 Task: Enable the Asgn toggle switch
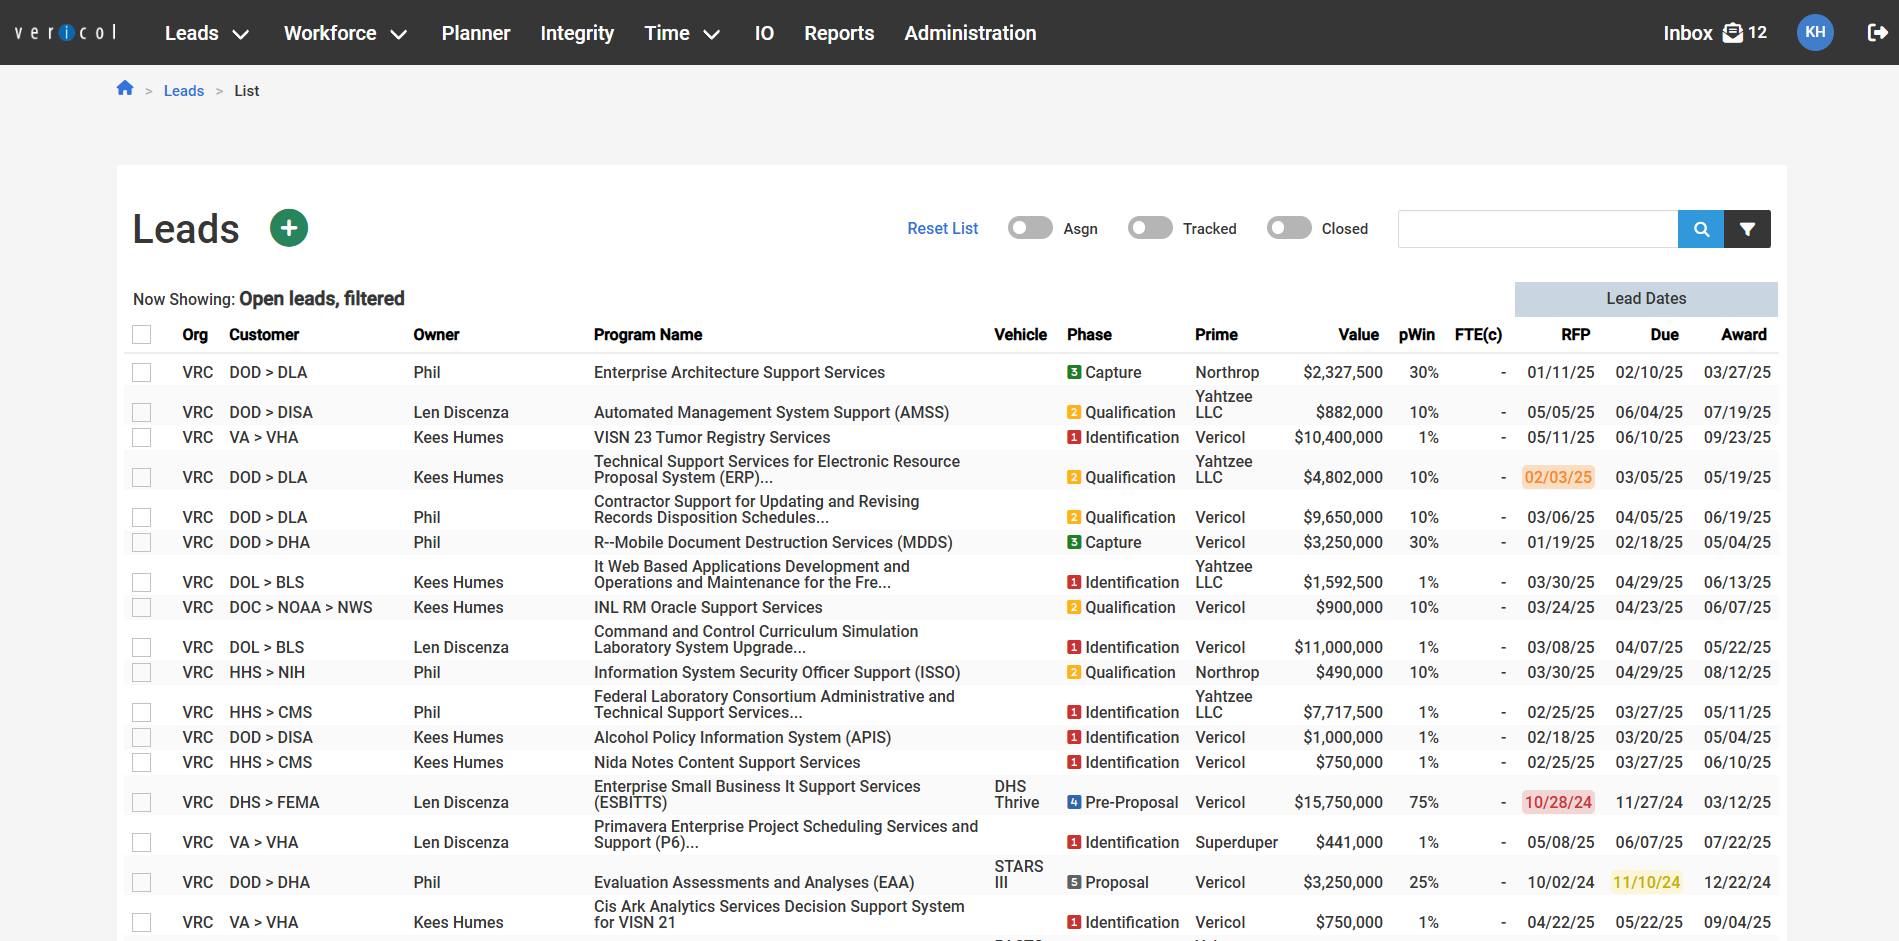(1029, 228)
